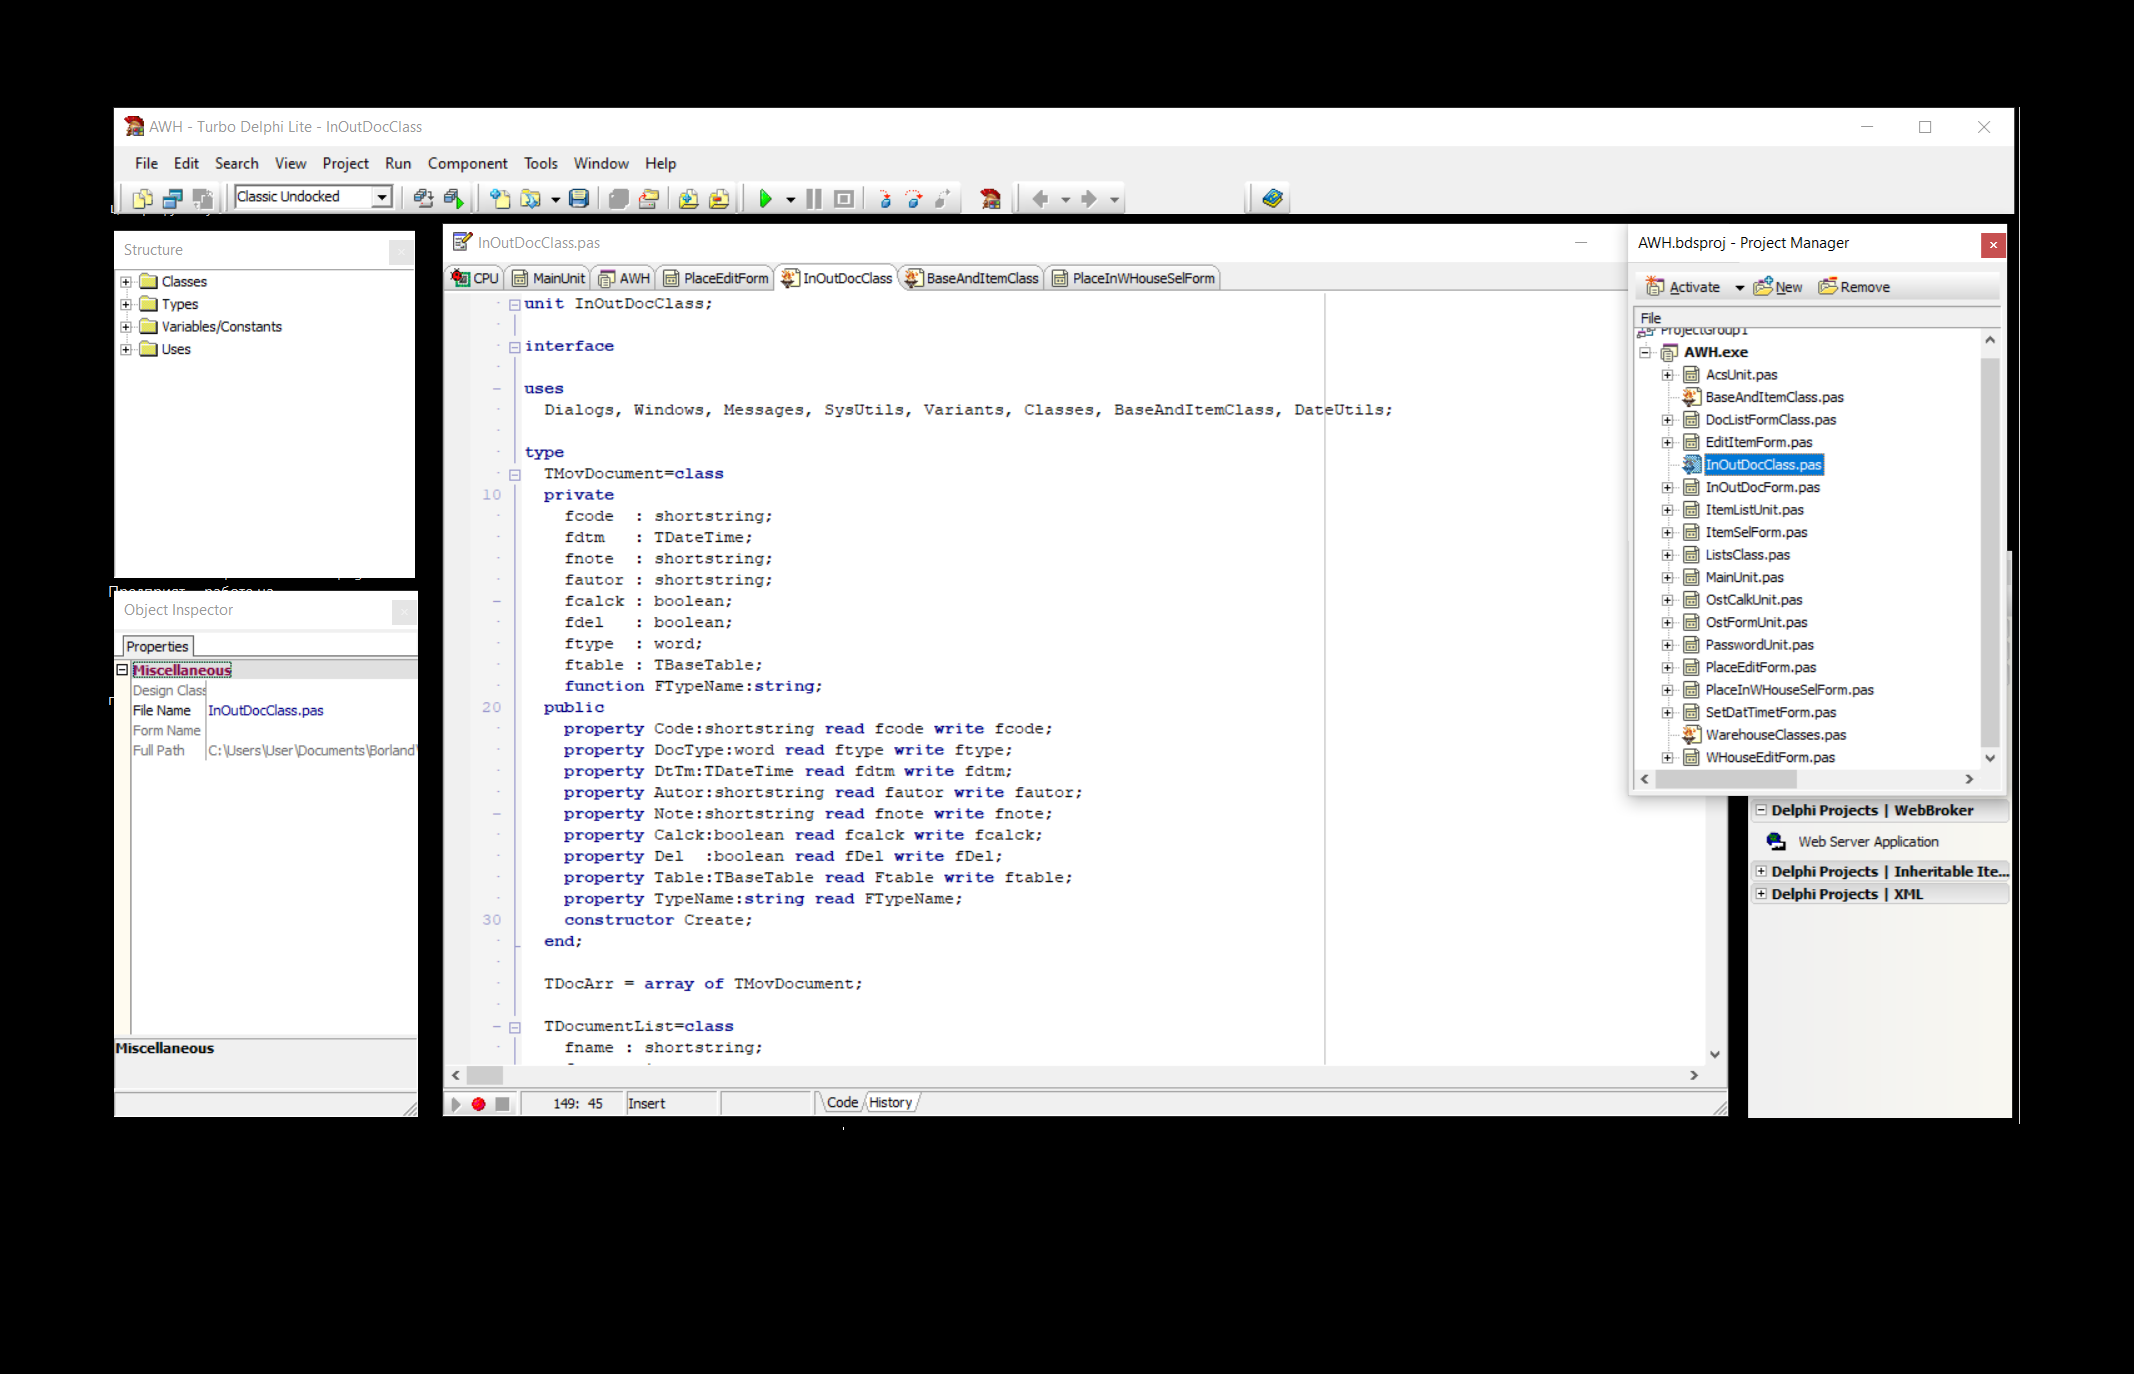Click the Remove button in Project Manager
Image resolution: width=2134 pixels, height=1374 pixels.
[1854, 287]
